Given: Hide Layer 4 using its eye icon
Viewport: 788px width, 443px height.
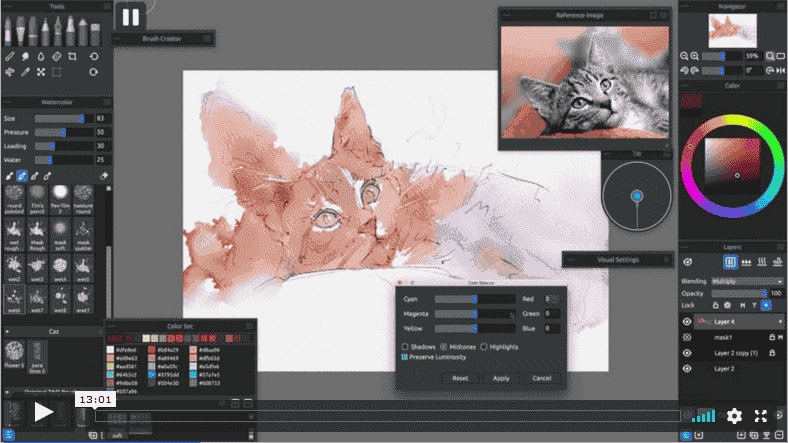Looking at the screenshot, I should click(x=687, y=322).
